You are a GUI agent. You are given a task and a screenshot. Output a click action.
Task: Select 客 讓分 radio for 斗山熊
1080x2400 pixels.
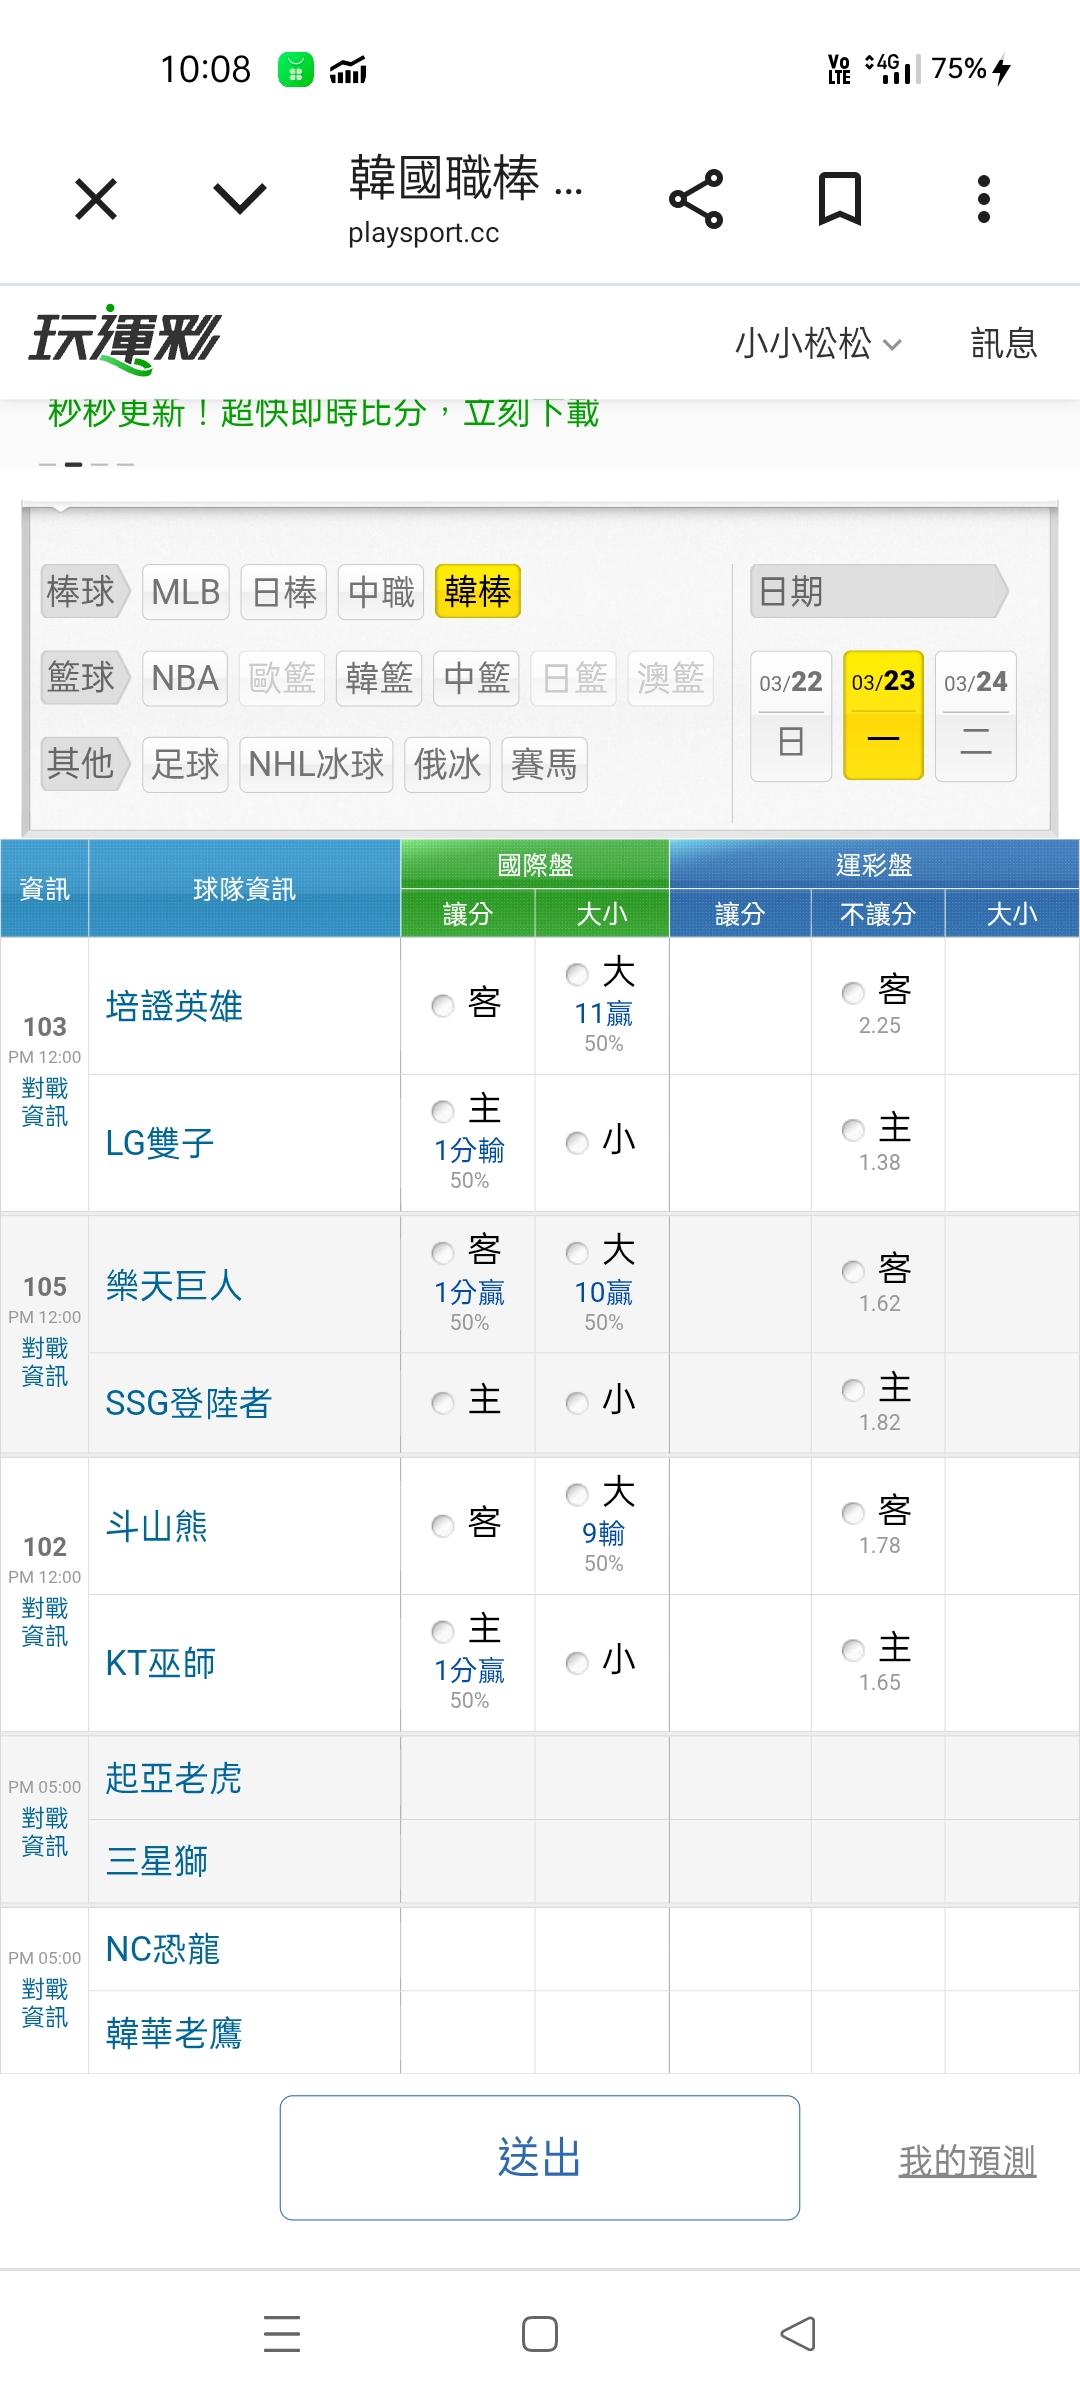(442, 1526)
